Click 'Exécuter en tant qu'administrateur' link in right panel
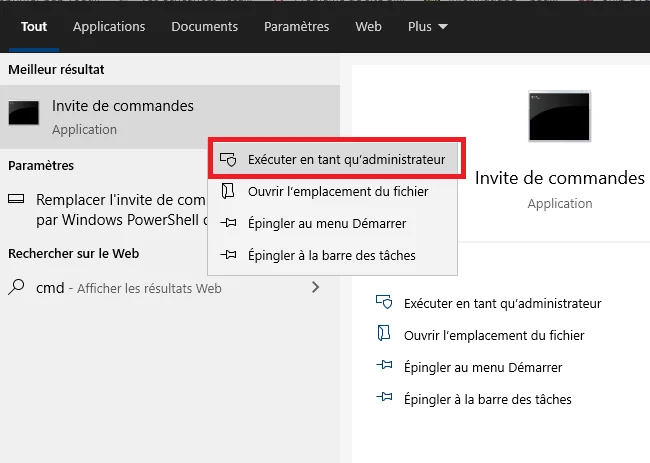 pos(502,303)
